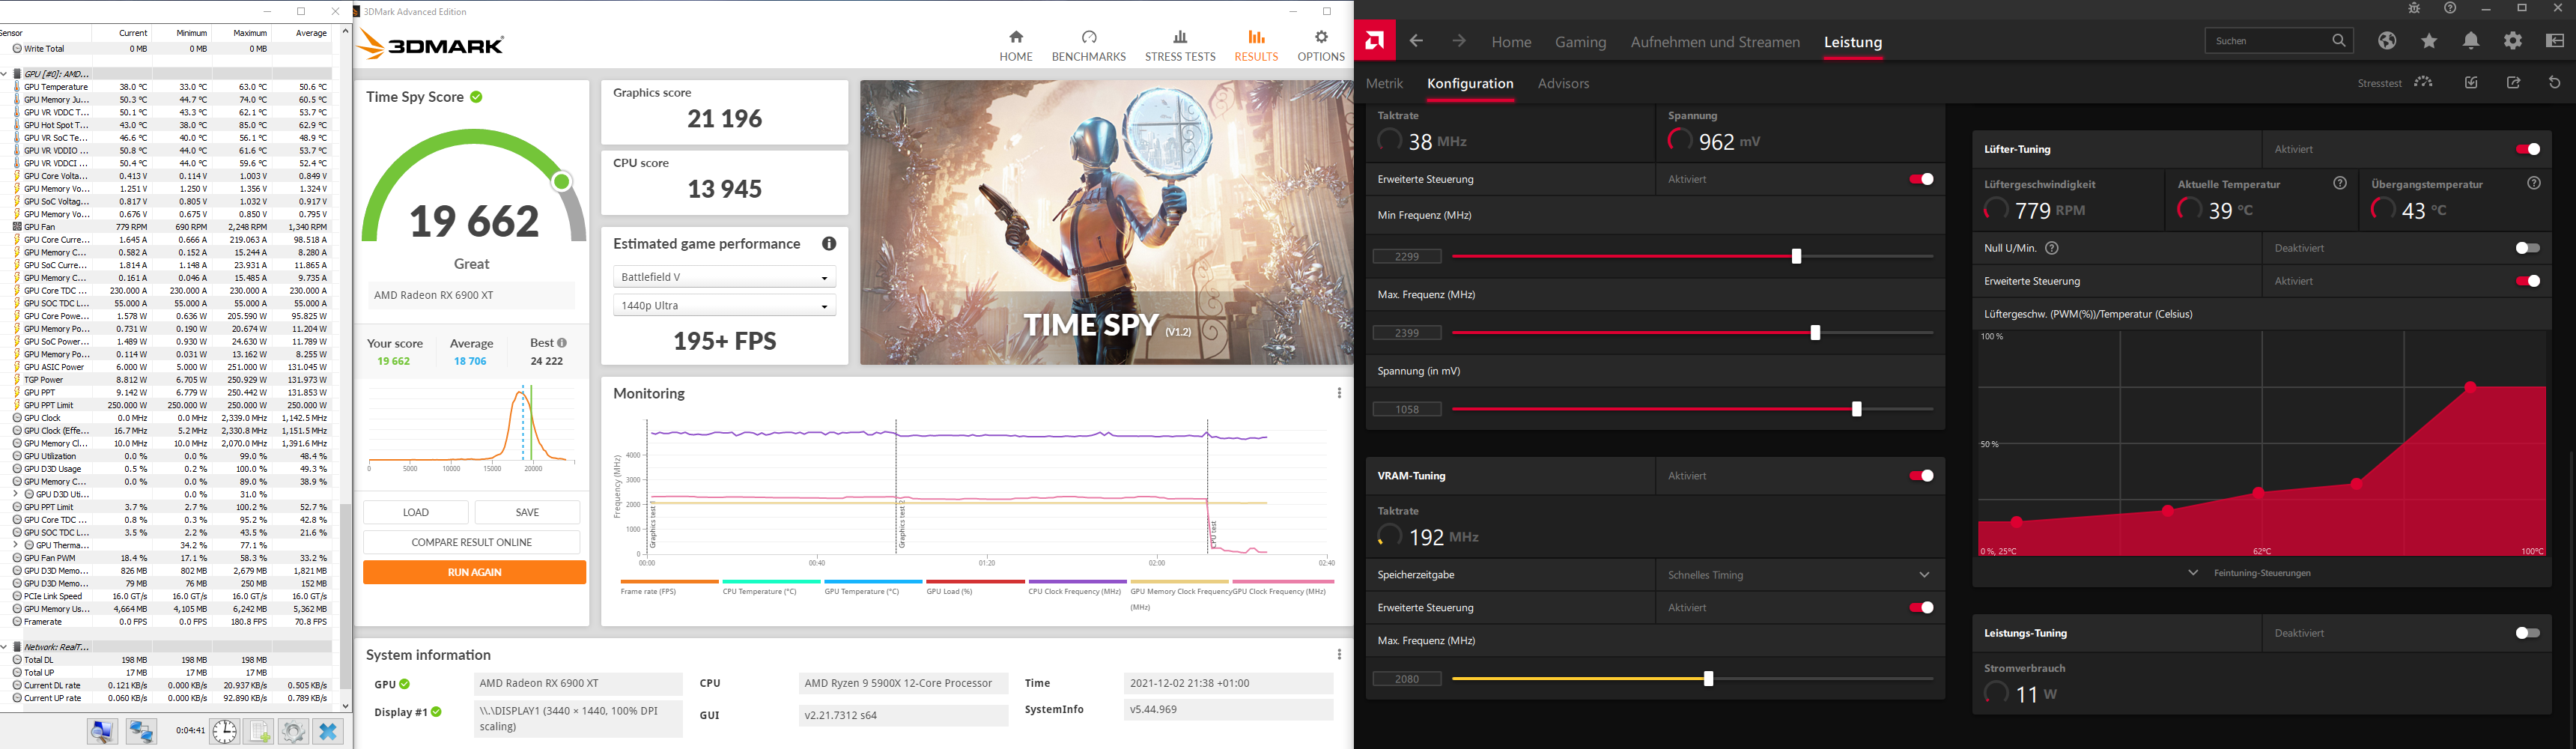Expand Feintuning-Steuerungen below the fan curve
Screen dimensions: 2576x749
[2251, 573]
